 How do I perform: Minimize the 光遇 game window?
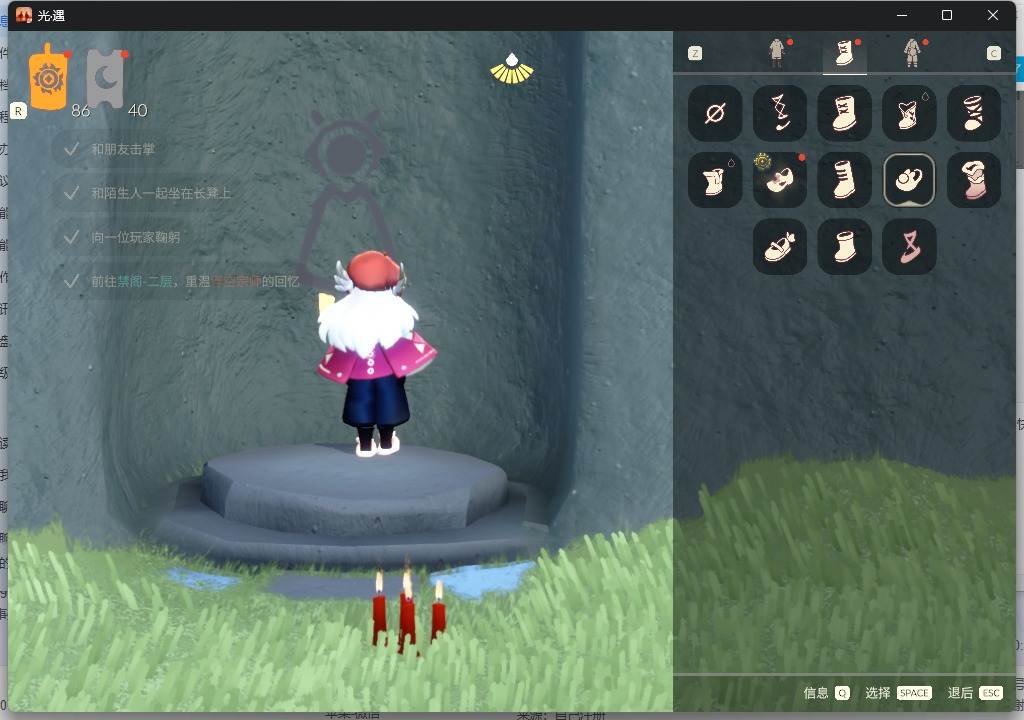point(902,15)
